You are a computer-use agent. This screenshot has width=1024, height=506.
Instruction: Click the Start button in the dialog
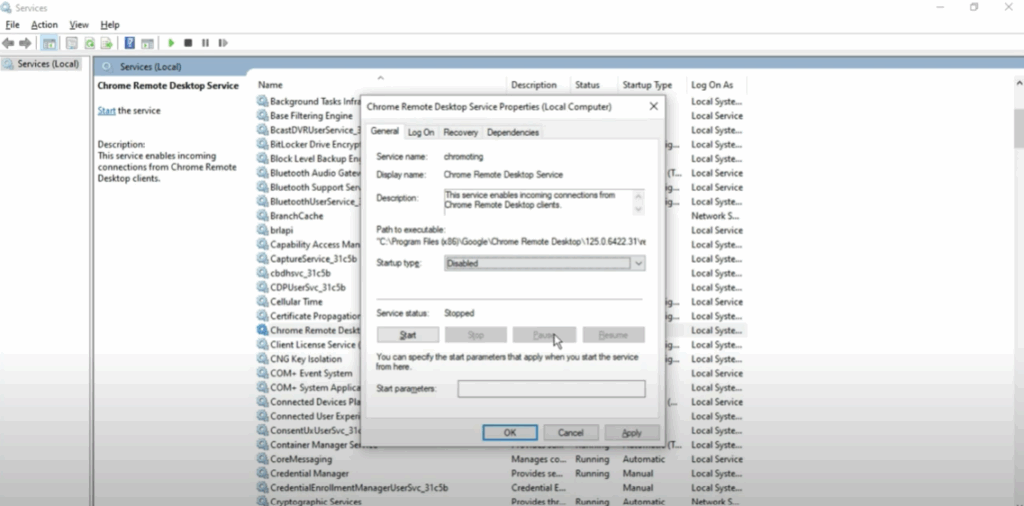408,335
